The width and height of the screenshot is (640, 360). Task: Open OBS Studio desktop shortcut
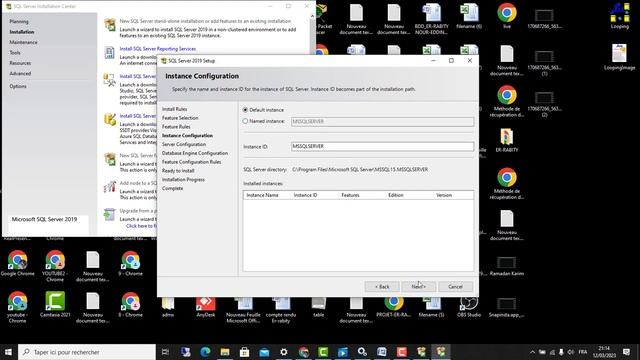point(469,306)
